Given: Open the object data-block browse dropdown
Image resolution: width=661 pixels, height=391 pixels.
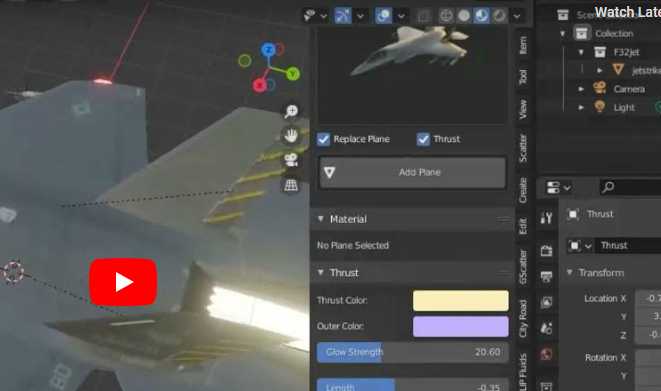Looking at the screenshot, I should coord(580,246).
